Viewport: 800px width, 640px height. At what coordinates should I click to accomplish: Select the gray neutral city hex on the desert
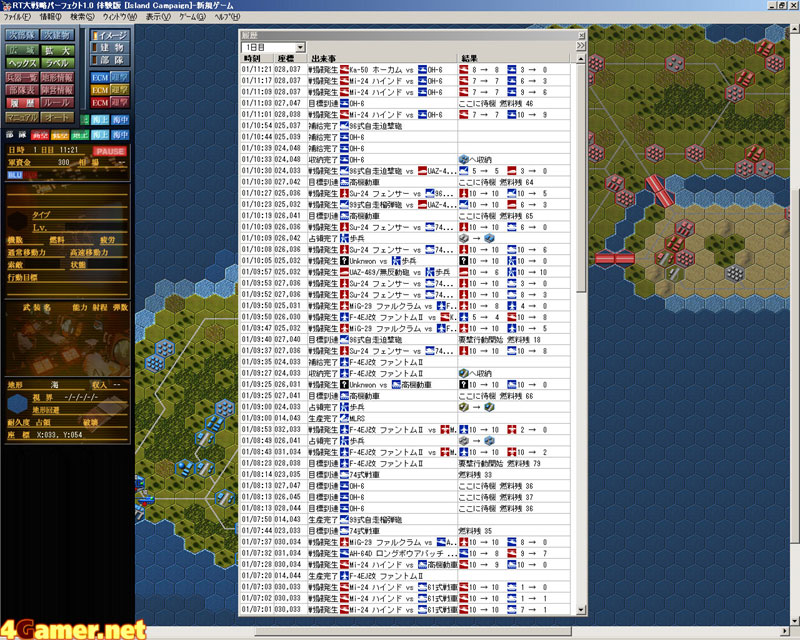[735, 274]
